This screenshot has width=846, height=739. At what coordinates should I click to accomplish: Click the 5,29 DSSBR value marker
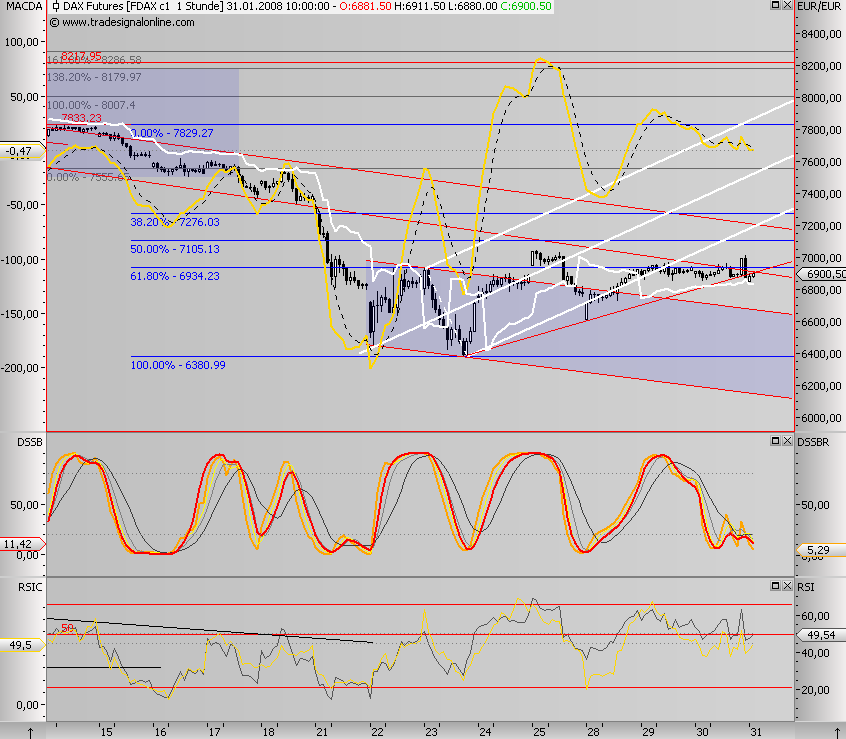[x=821, y=550]
